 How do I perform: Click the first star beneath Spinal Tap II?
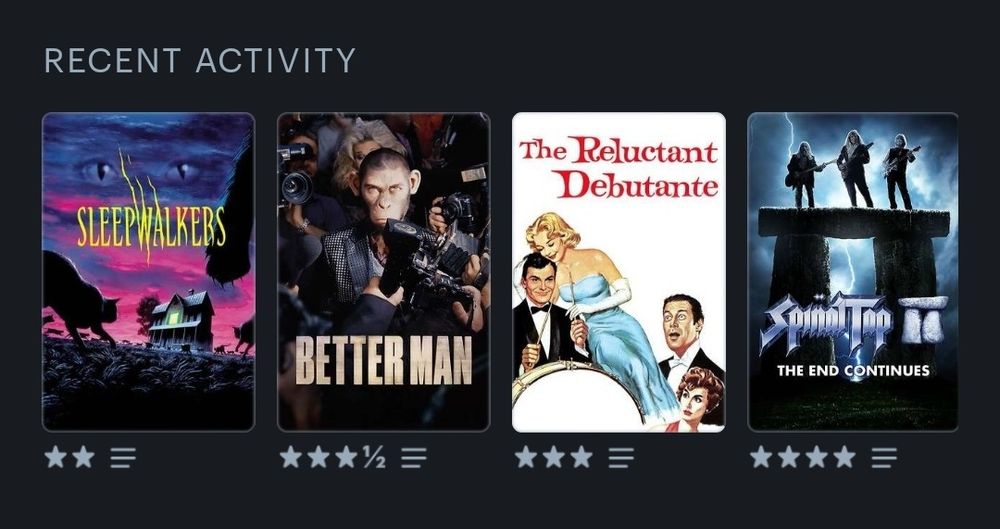click(x=760, y=457)
